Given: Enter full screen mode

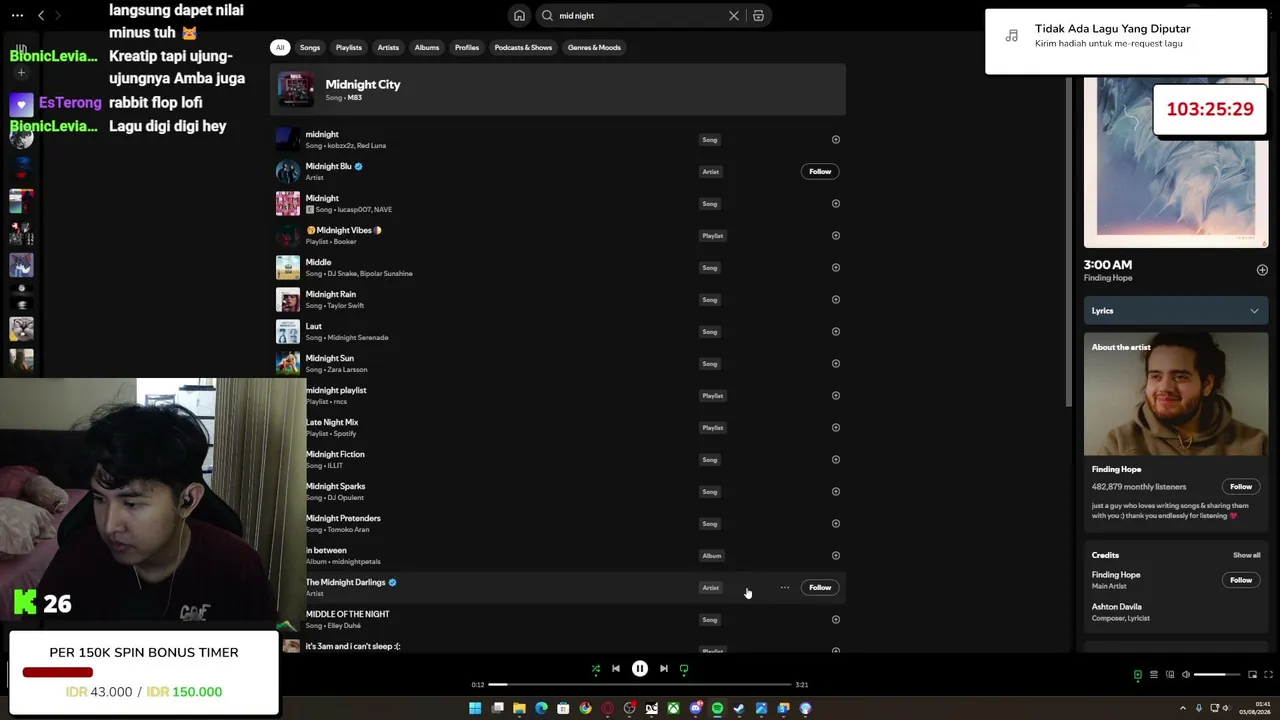Looking at the screenshot, I should click(1269, 675).
